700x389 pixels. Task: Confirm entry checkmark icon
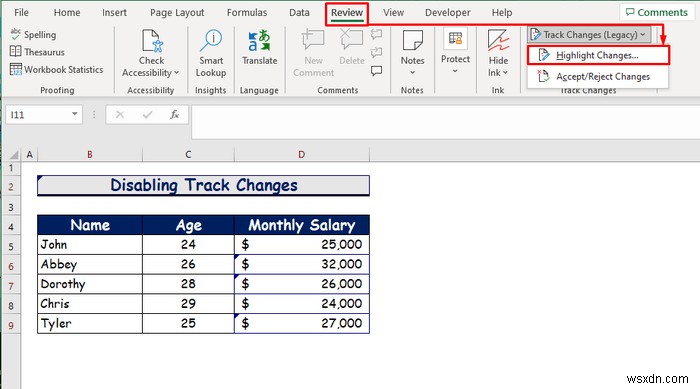coord(147,115)
